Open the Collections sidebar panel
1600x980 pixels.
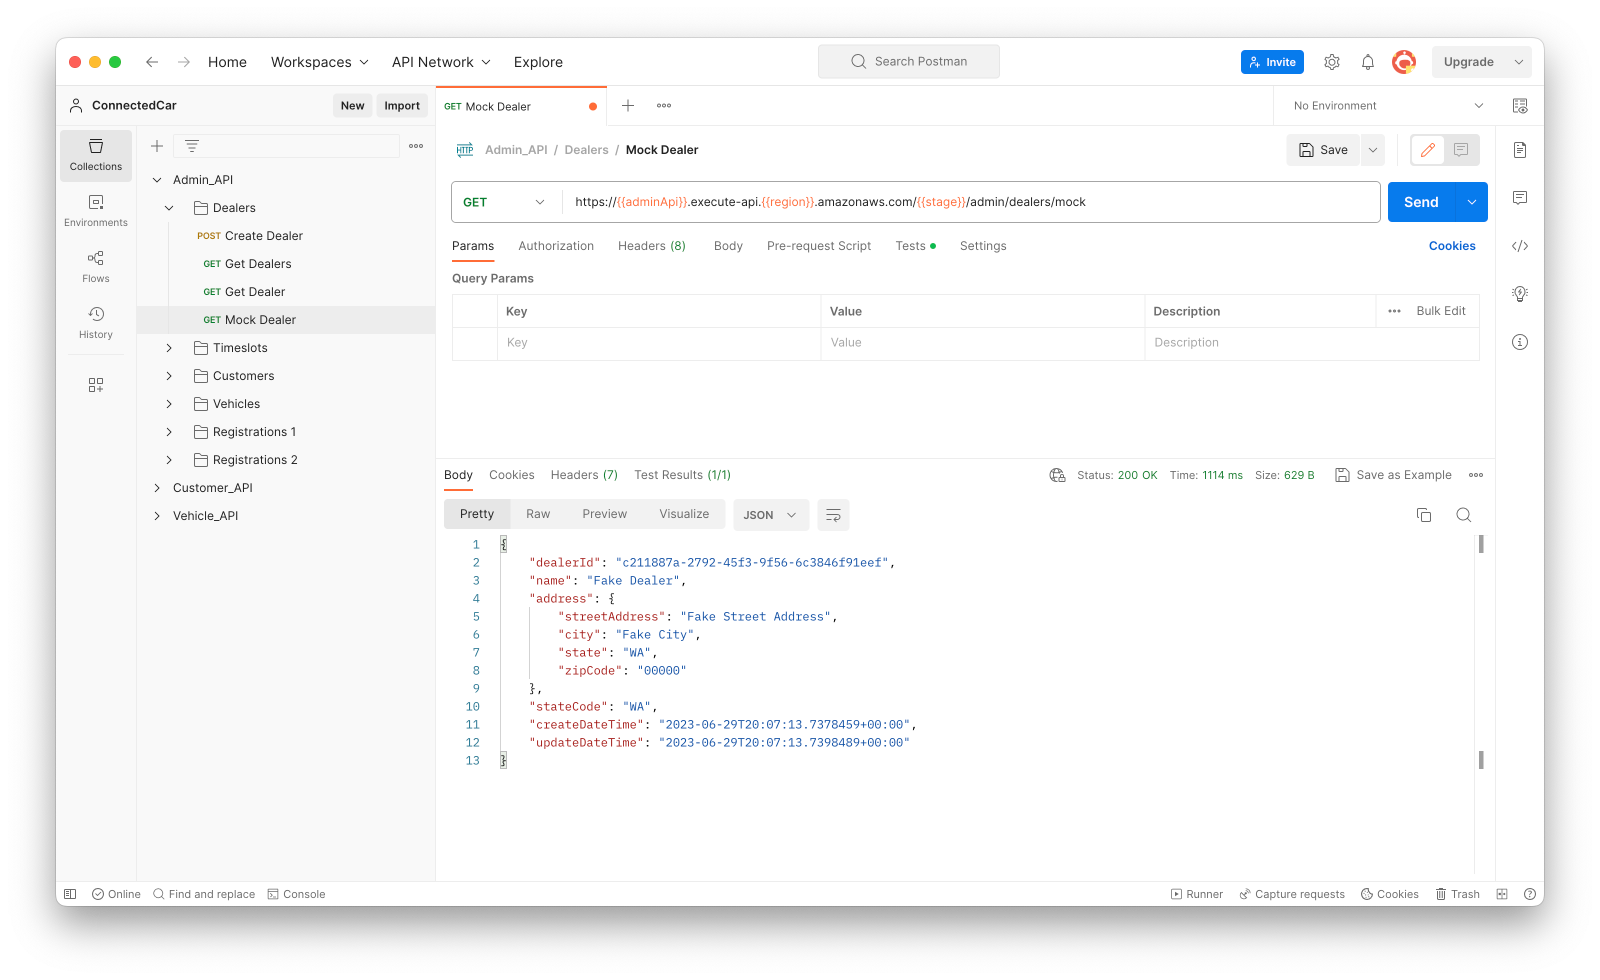tap(96, 155)
